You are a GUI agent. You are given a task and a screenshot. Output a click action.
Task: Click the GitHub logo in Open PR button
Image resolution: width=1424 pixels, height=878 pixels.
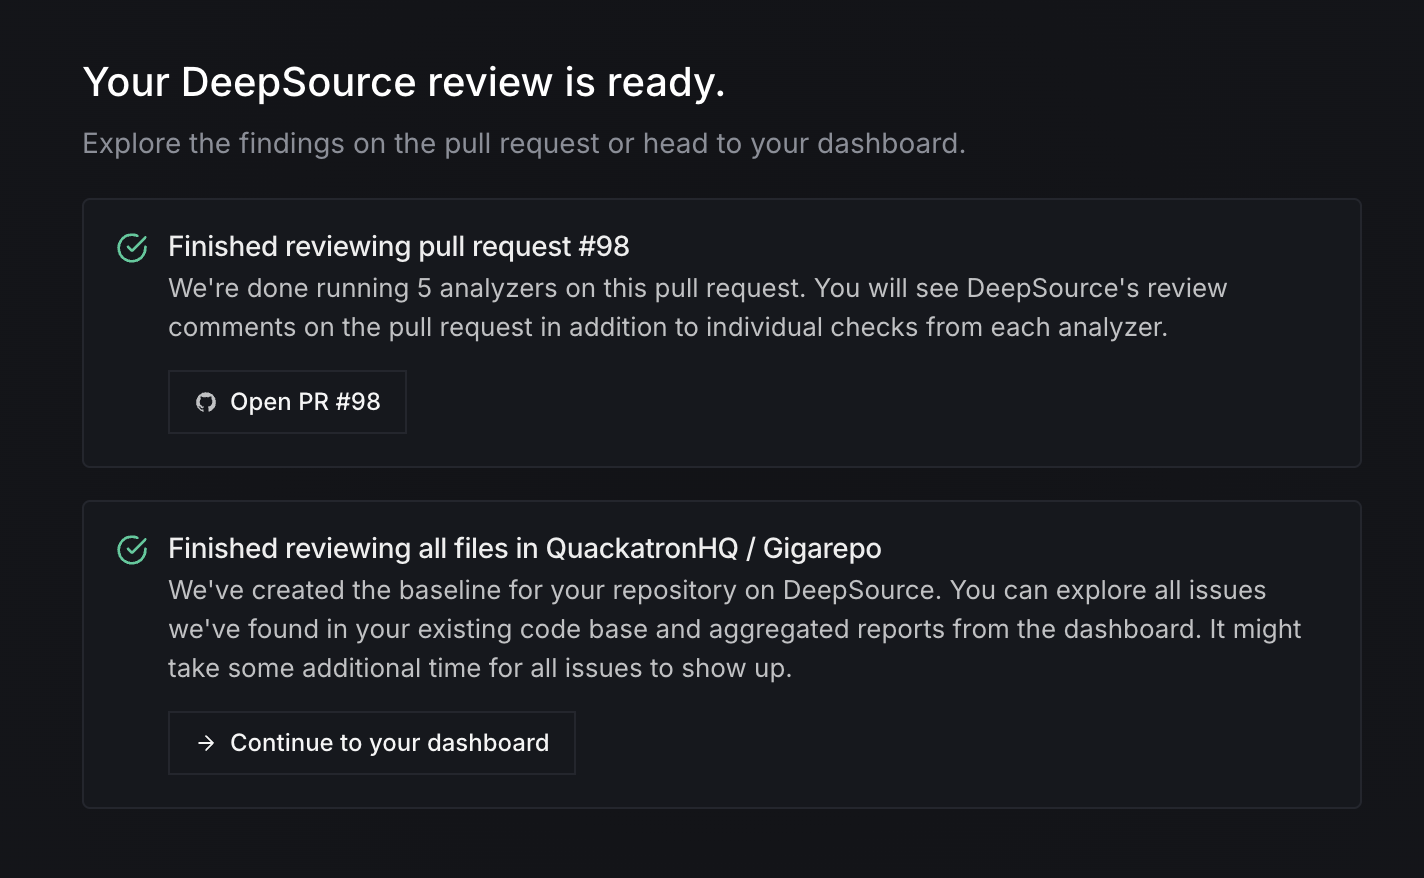(x=206, y=402)
